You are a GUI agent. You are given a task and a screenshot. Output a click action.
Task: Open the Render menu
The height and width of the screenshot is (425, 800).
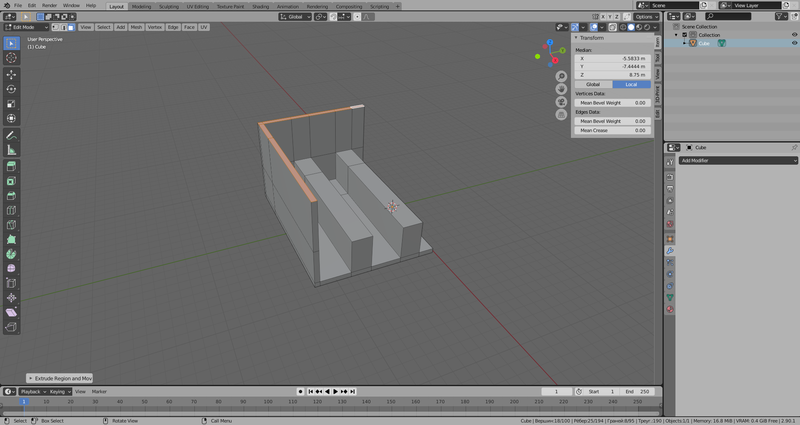click(51, 6)
